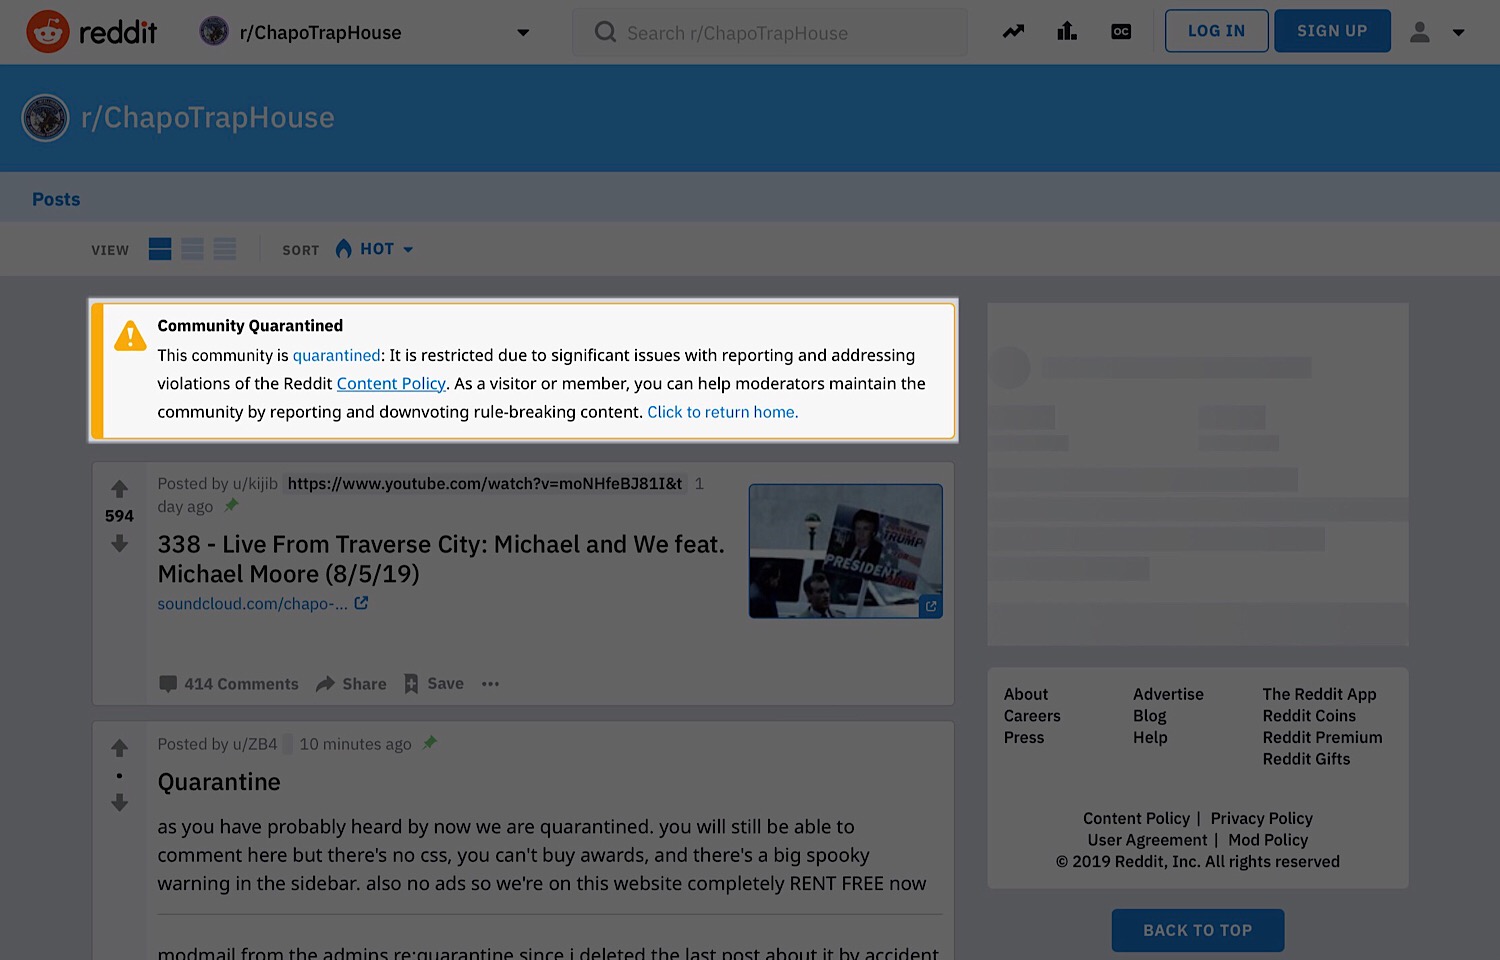Open the Popular trending arrow icon
The image size is (1500, 960).
(x=1013, y=32)
